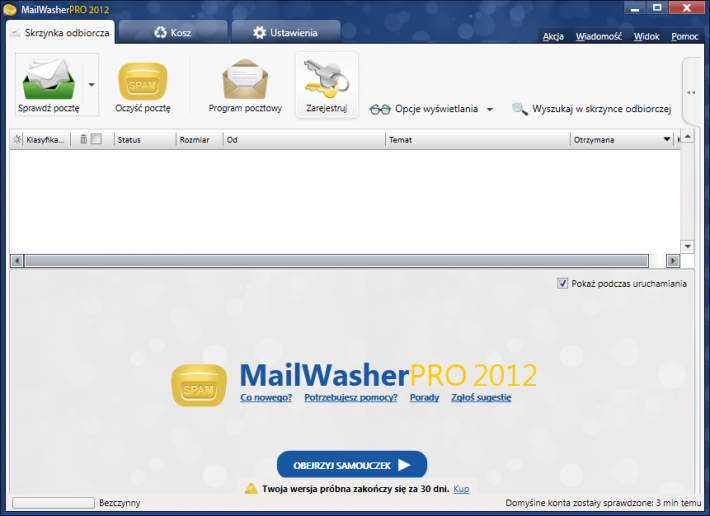Viewport: 710px width, 516px height.
Task: Sort by the Temat column
Action: [x=478, y=140]
